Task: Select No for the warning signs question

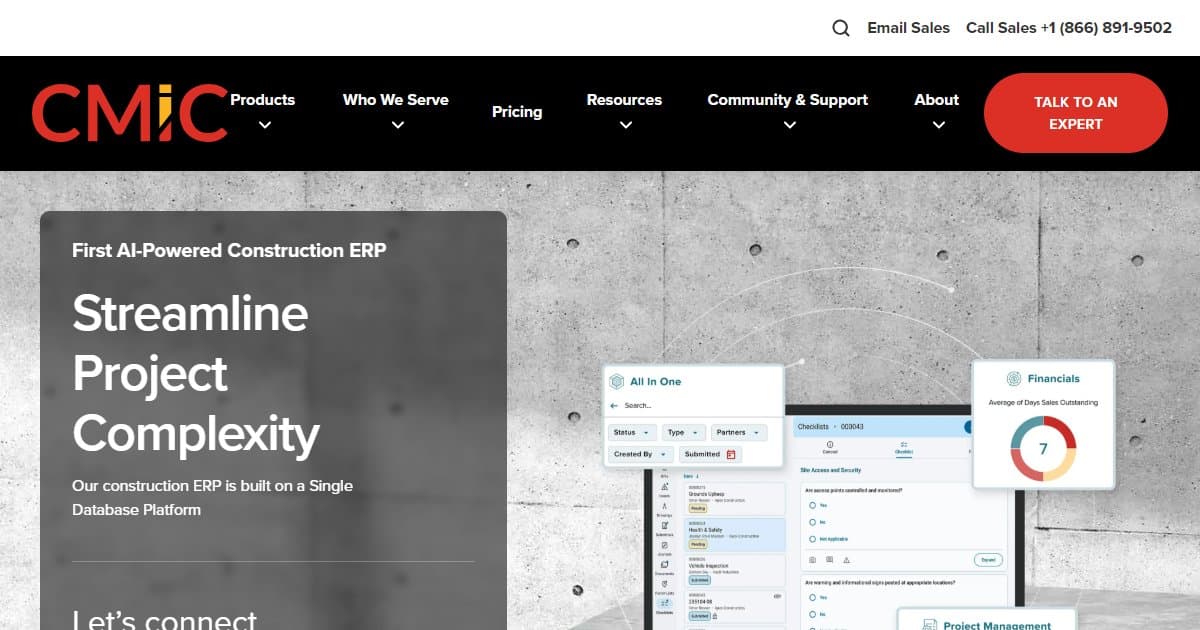Action: (x=813, y=612)
